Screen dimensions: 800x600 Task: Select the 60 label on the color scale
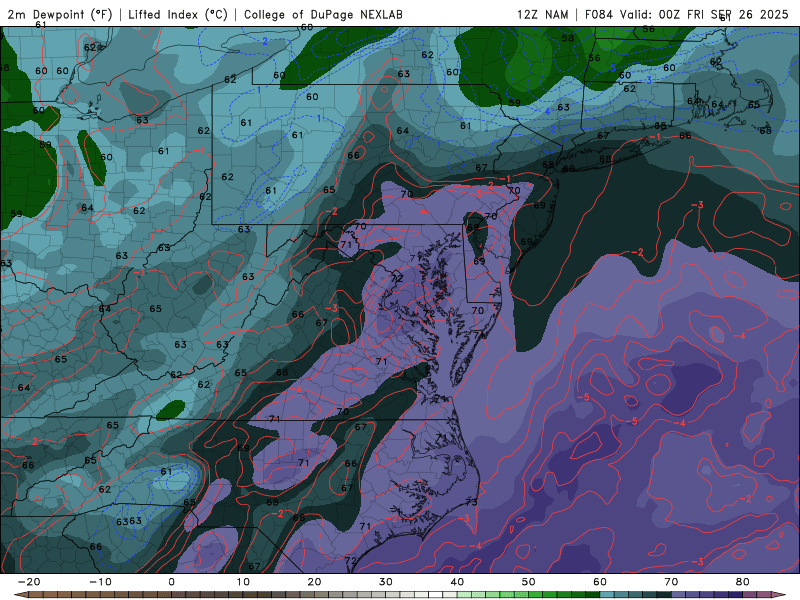(x=600, y=582)
